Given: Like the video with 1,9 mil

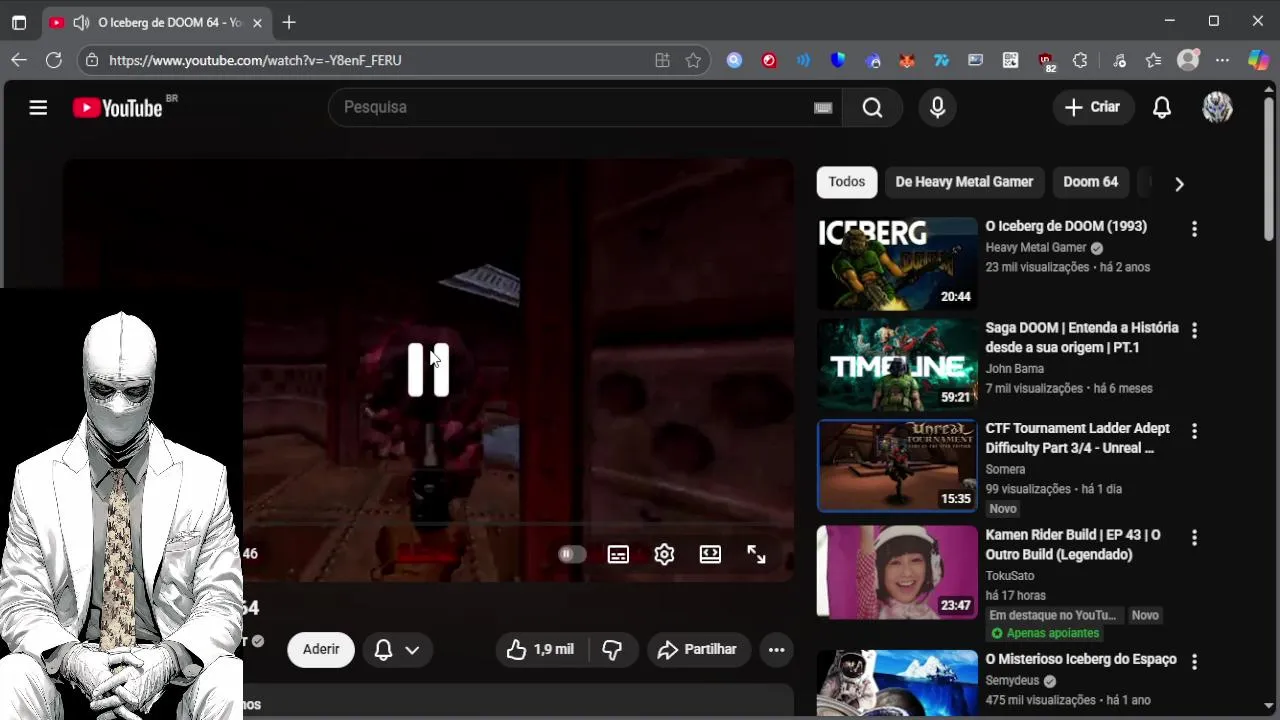Looking at the screenshot, I should (x=541, y=650).
